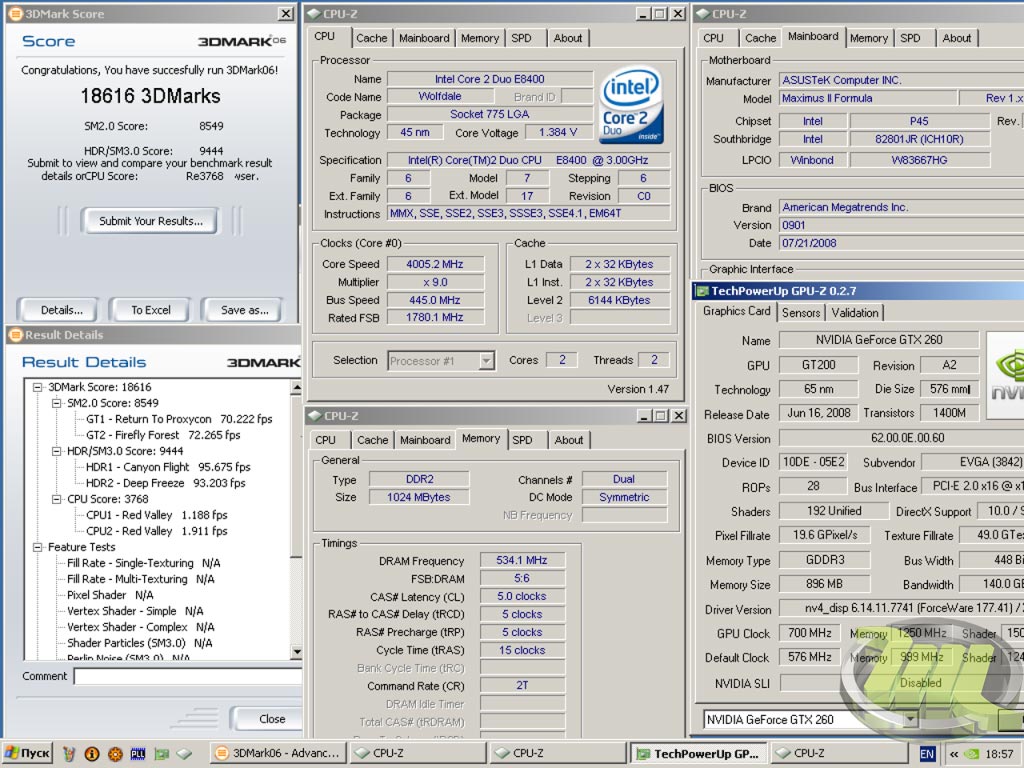Click title icon of CPU-Z Mainboard window
This screenshot has height=768, width=1024.
(703, 14)
